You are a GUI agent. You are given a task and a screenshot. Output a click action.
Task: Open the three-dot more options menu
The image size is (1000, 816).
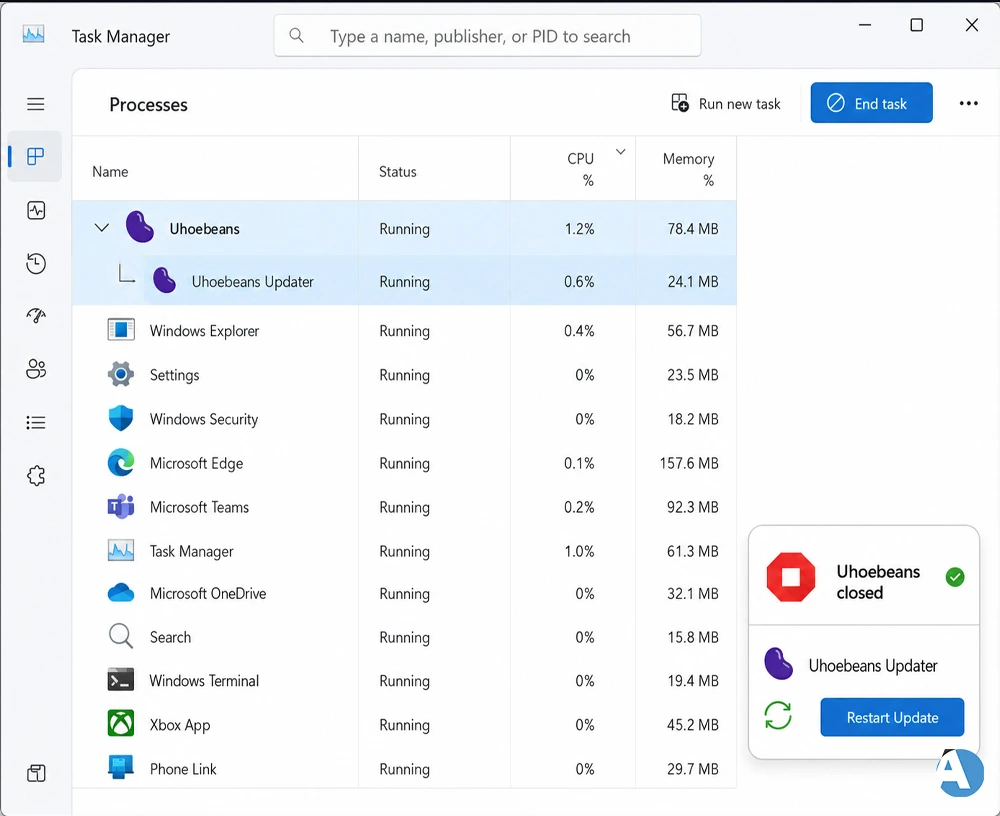click(968, 103)
